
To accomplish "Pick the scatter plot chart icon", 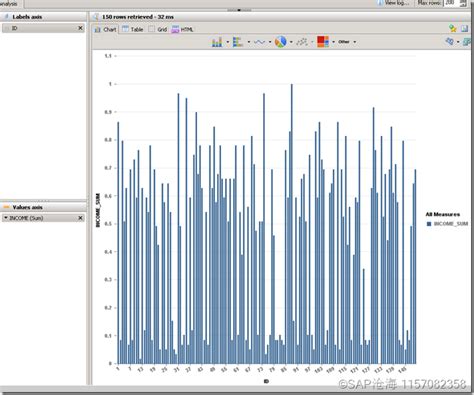I will click(x=302, y=42).
